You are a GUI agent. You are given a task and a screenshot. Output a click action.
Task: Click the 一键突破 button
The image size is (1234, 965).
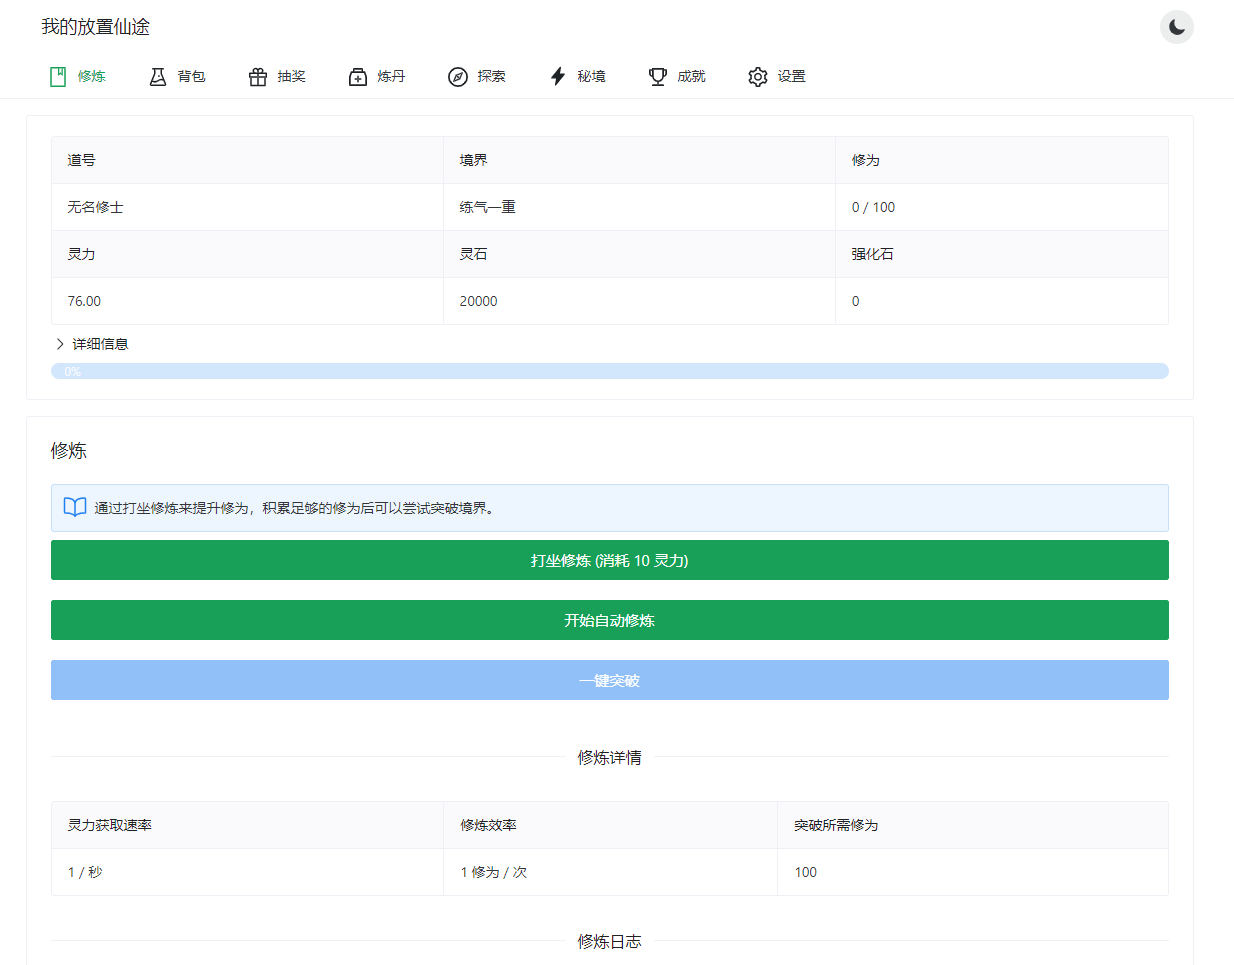(609, 680)
